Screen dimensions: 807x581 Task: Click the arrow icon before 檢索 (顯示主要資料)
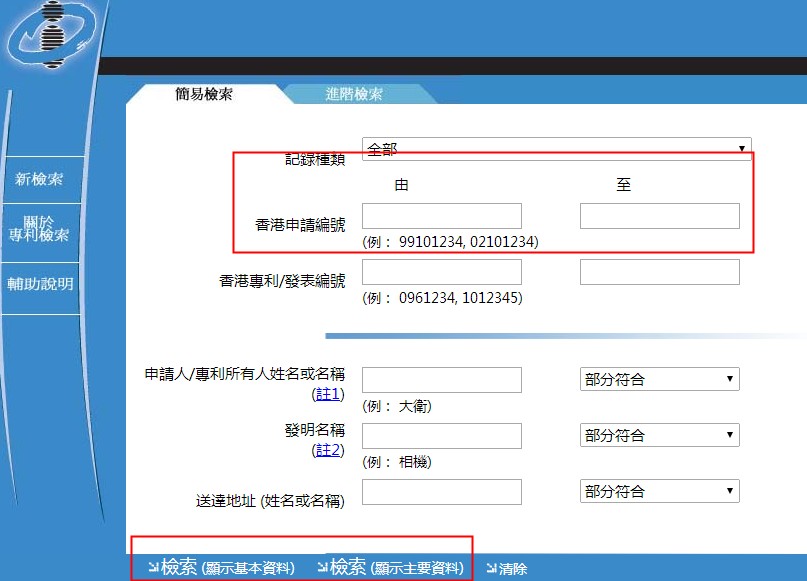coord(323,567)
